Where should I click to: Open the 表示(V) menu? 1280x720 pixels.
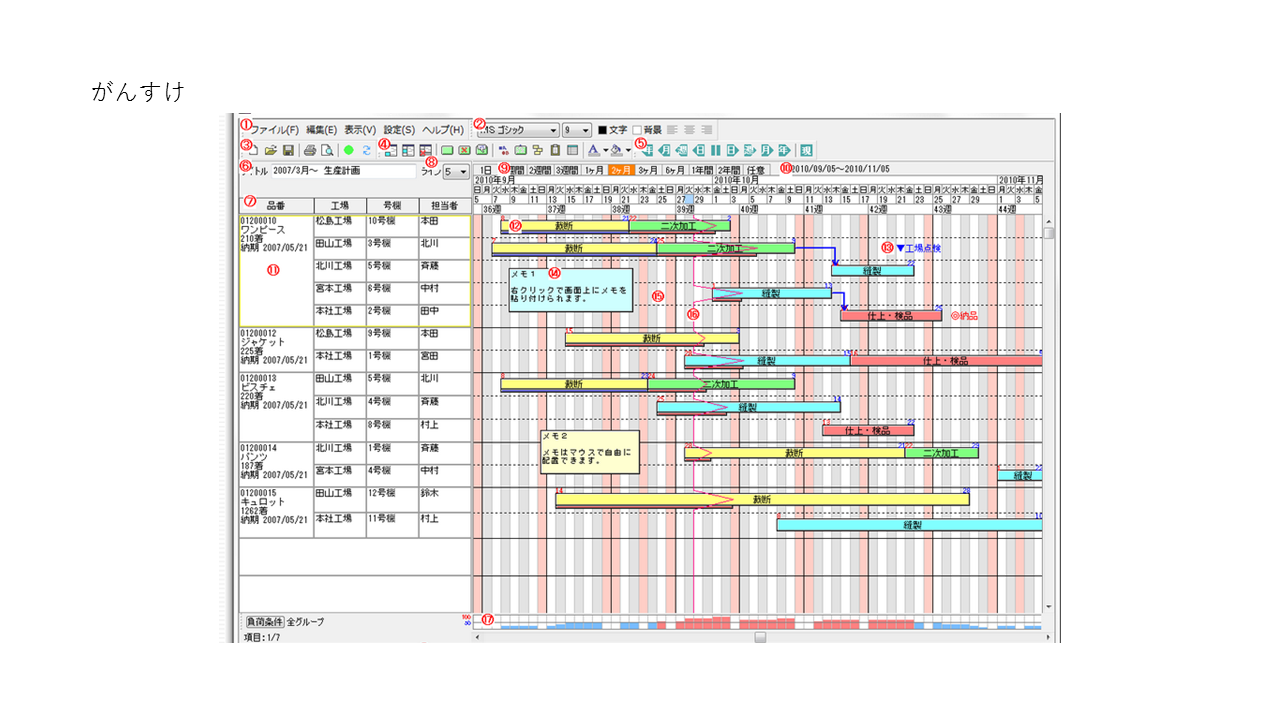click(360, 129)
